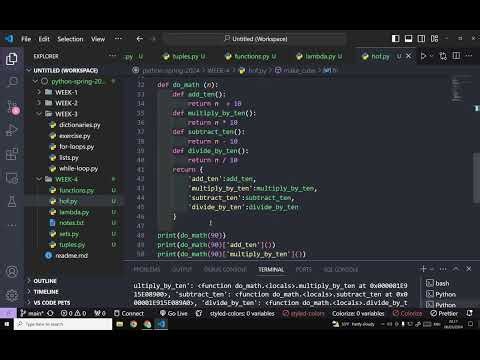
Task: Click Windows Start button on taskbar
Action: (7, 324)
